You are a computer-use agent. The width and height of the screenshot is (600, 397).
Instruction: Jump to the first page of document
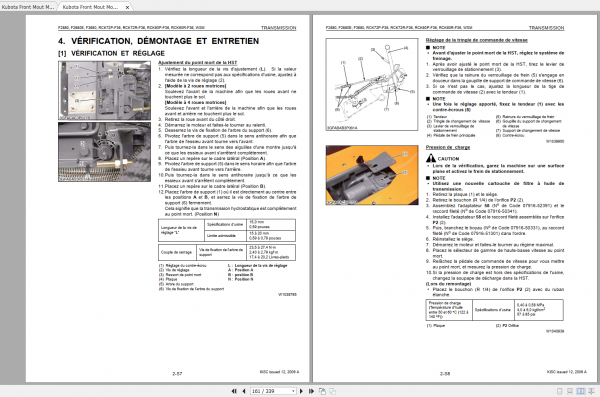click(234, 391)
